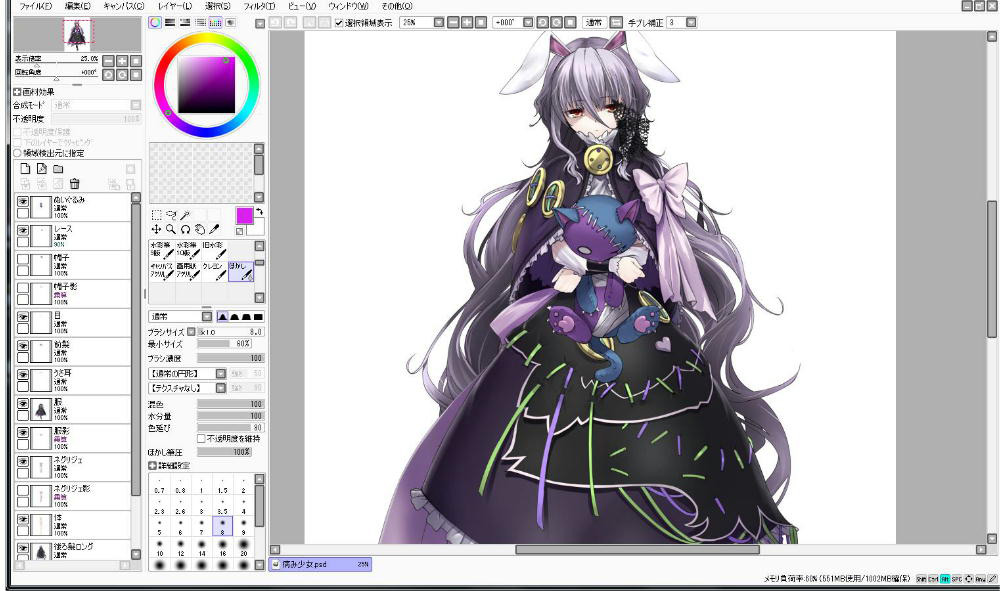
Task: Activate the eyedropper color picker tool
Action: coord(214,229)
